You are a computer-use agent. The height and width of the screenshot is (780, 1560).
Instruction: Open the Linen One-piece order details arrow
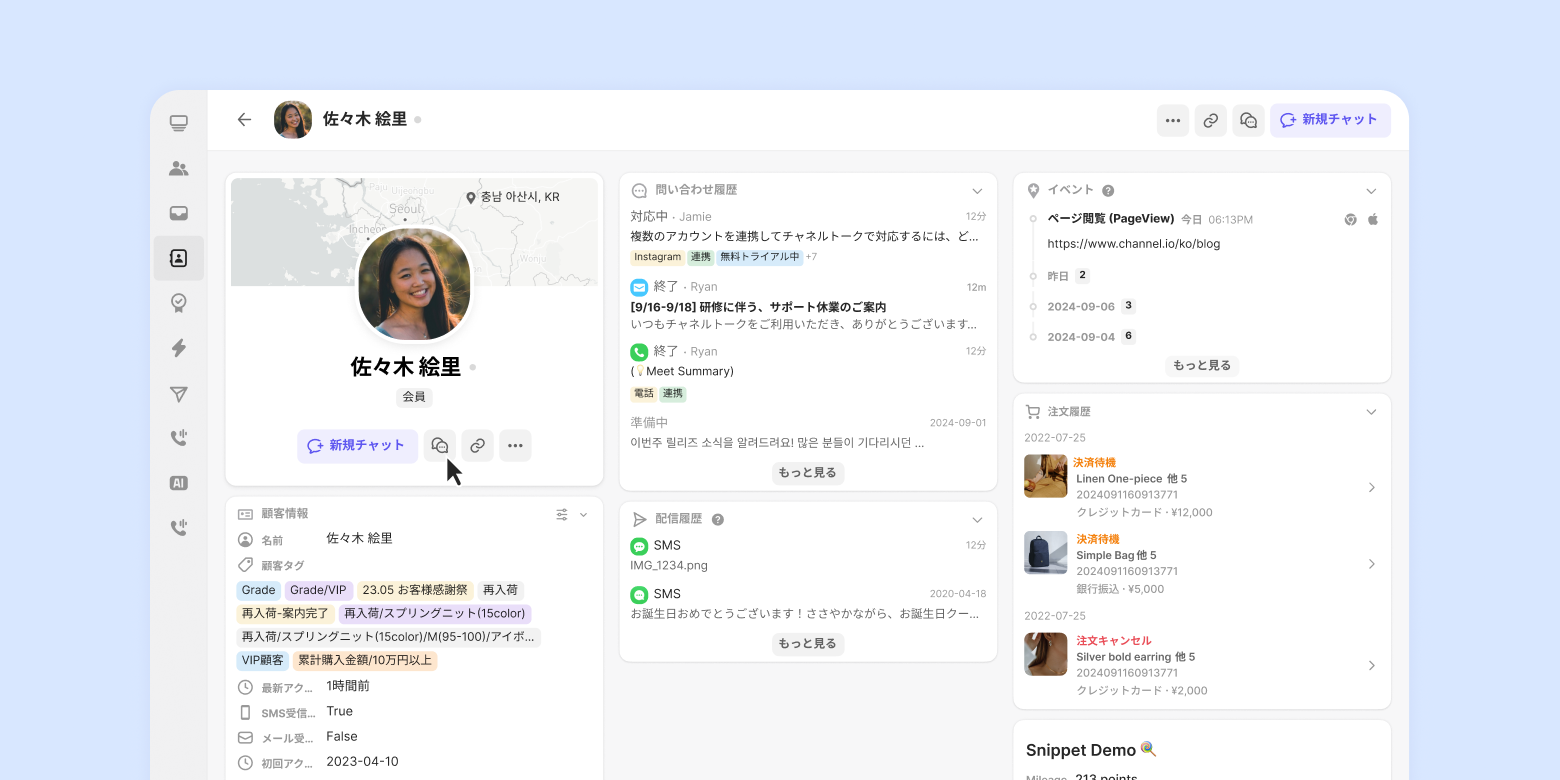[1372, 488]
